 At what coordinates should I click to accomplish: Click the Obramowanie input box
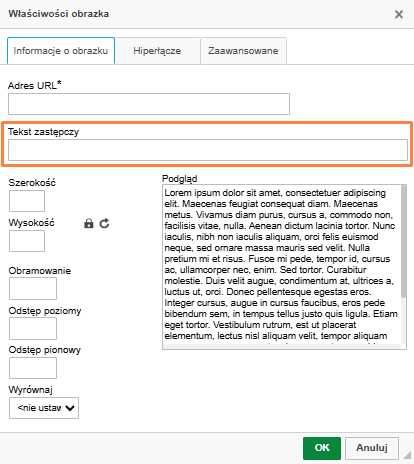[x=33, y=289]
